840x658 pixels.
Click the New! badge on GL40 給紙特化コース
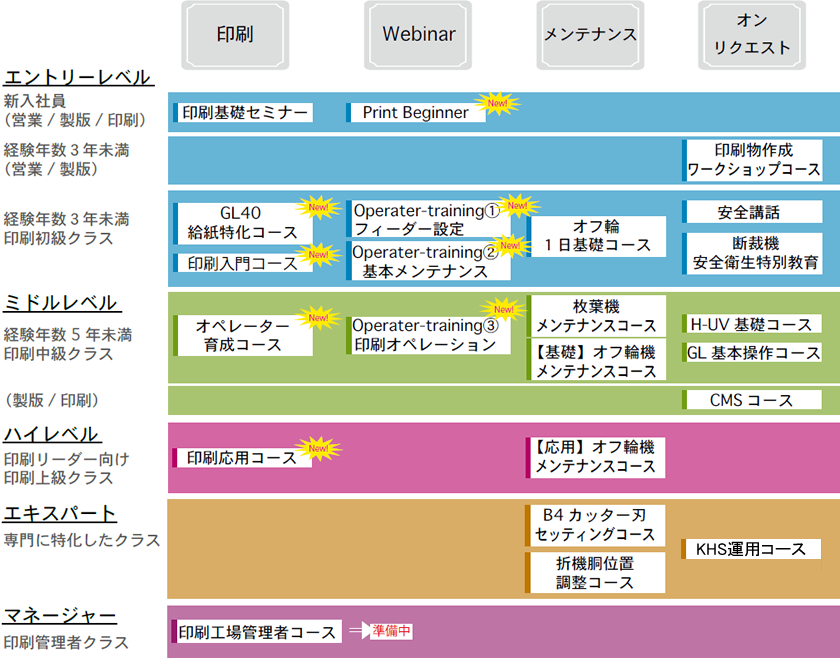(x=318, y=207)
